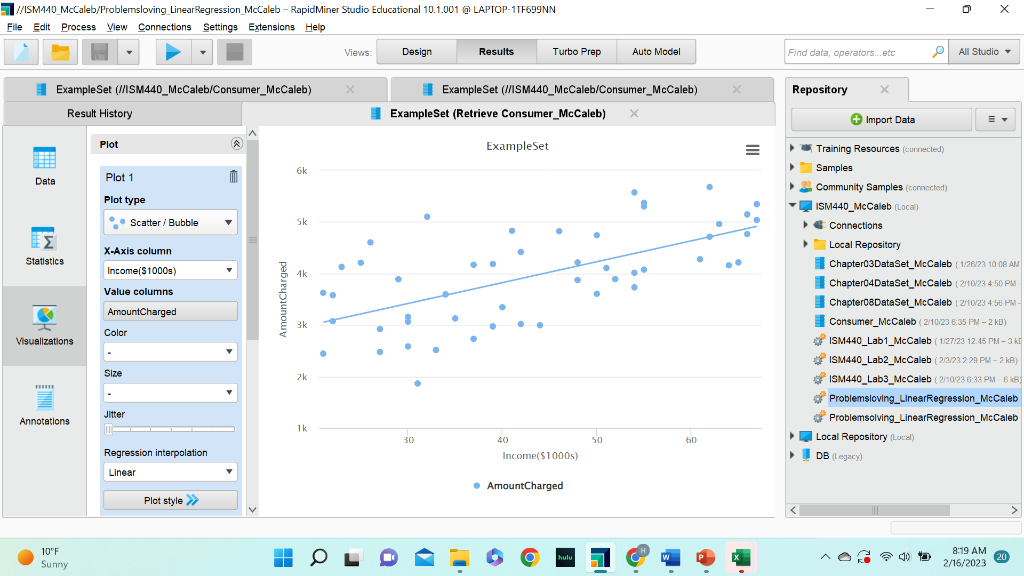Toggle AmountCharged legend marker
The width and height of the screenshot is (1024, 576).
pyautogui.click(x=477, y=486)
